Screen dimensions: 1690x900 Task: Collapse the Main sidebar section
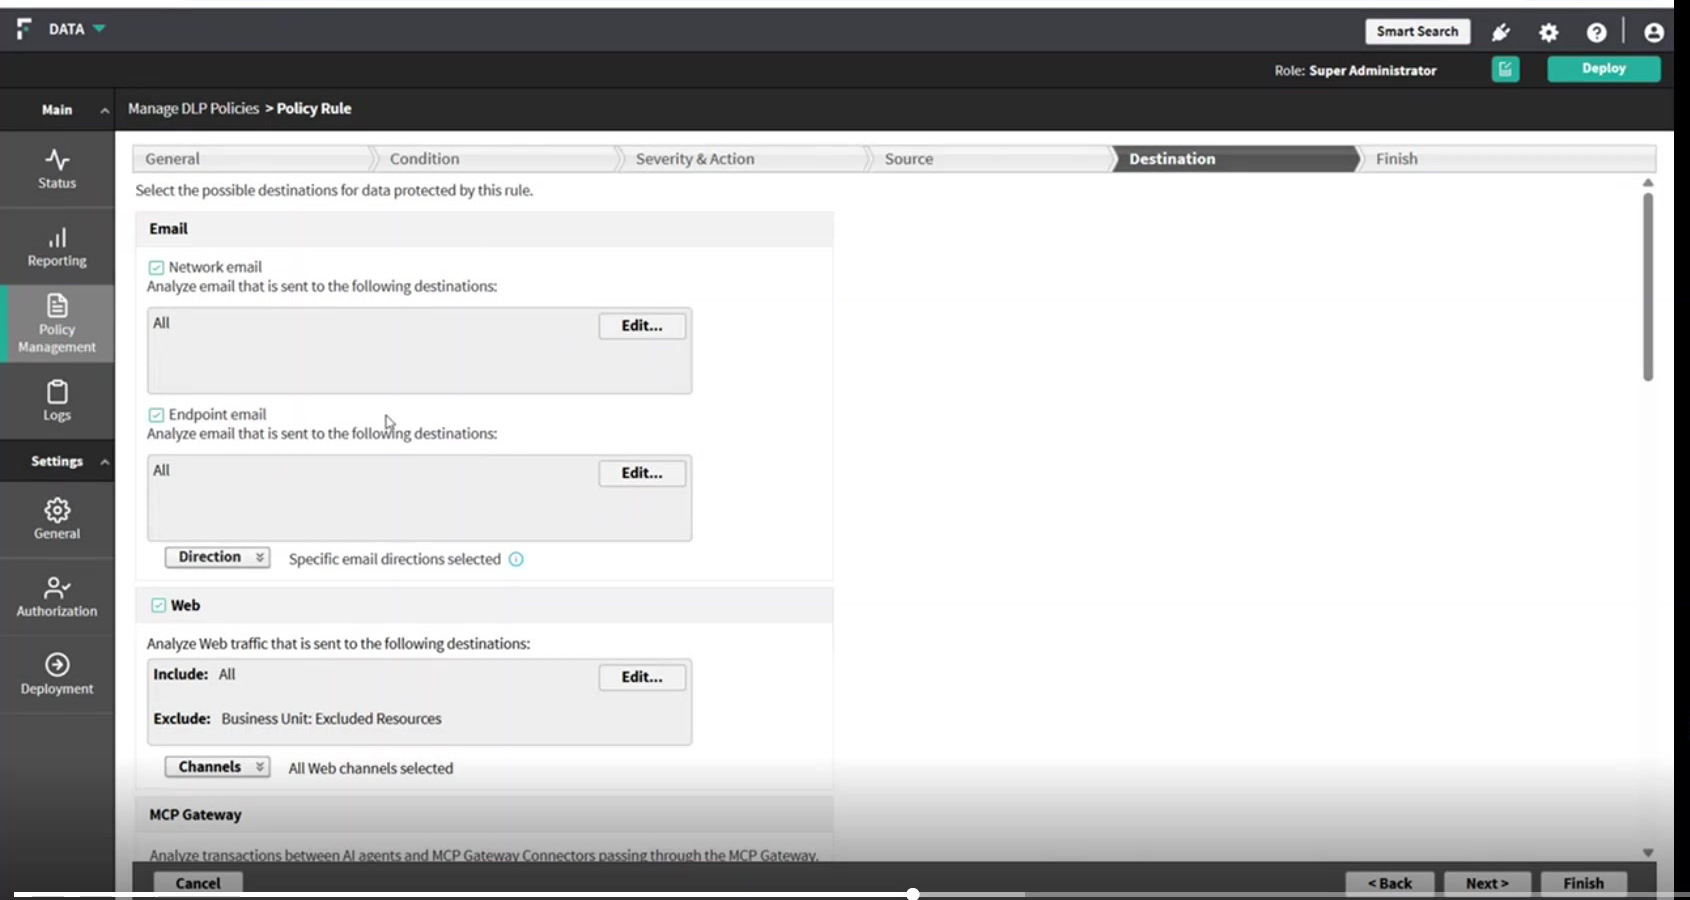click(104, 110)
